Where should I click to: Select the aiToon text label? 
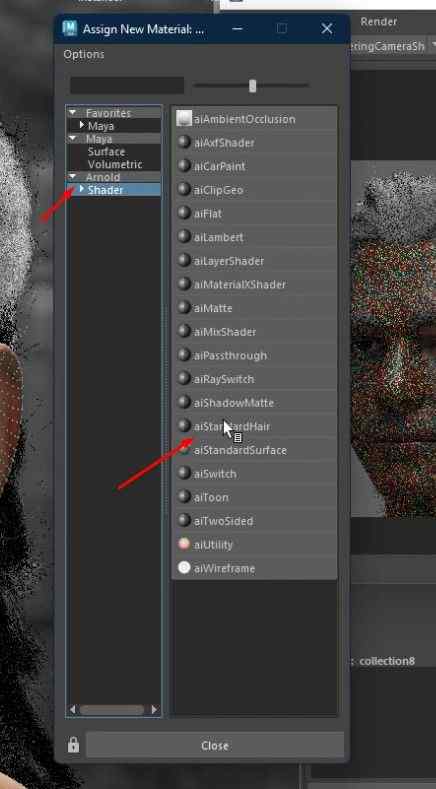click(x=211, y=497)
